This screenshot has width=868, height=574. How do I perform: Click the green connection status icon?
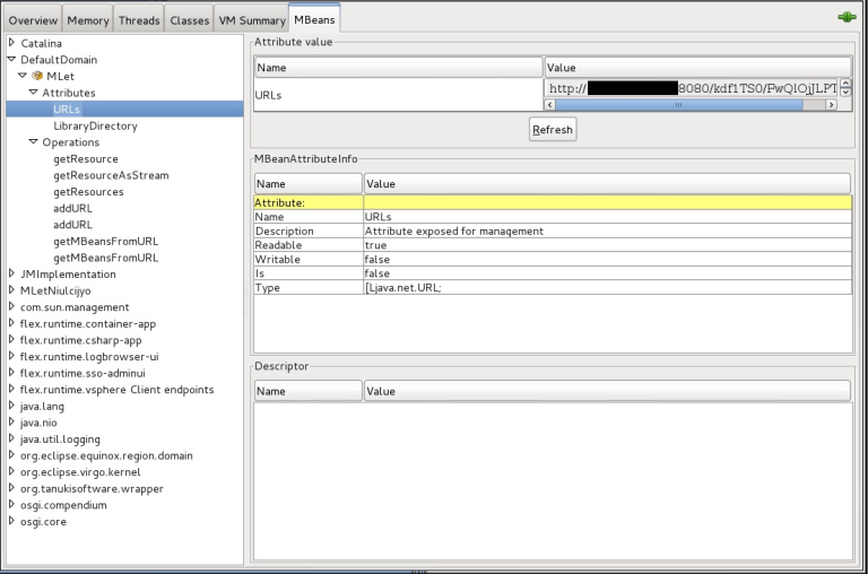pos(847,17)
